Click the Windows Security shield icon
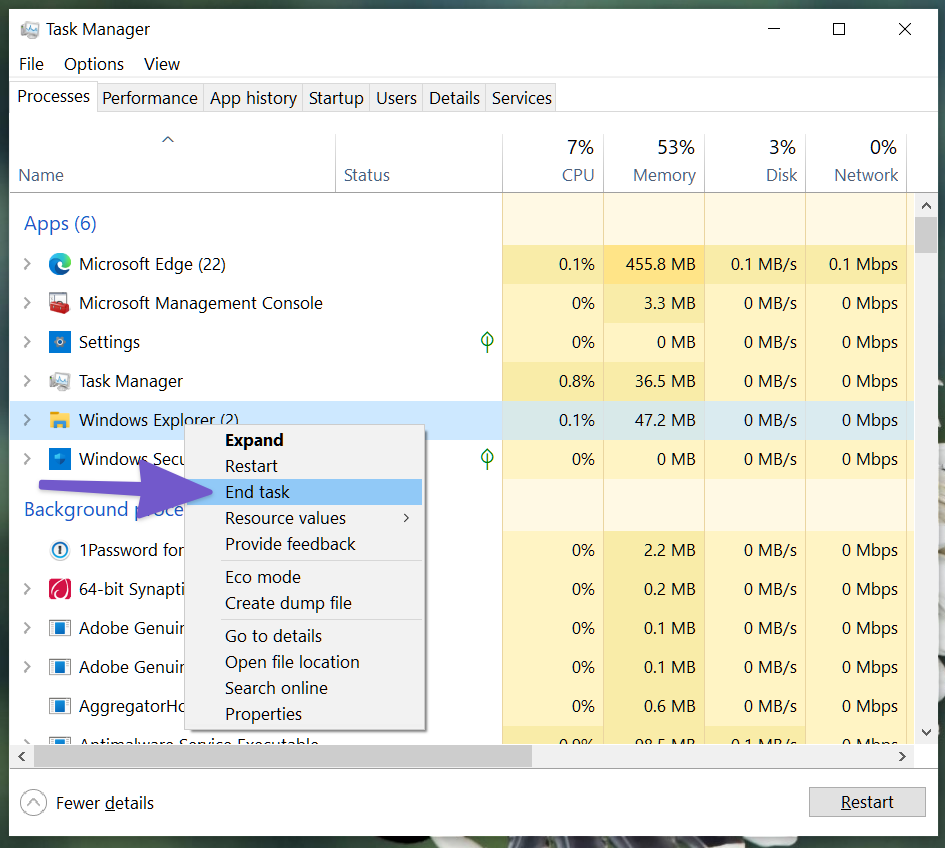Screen dimensions: 945x848 (x=60, y=459)
